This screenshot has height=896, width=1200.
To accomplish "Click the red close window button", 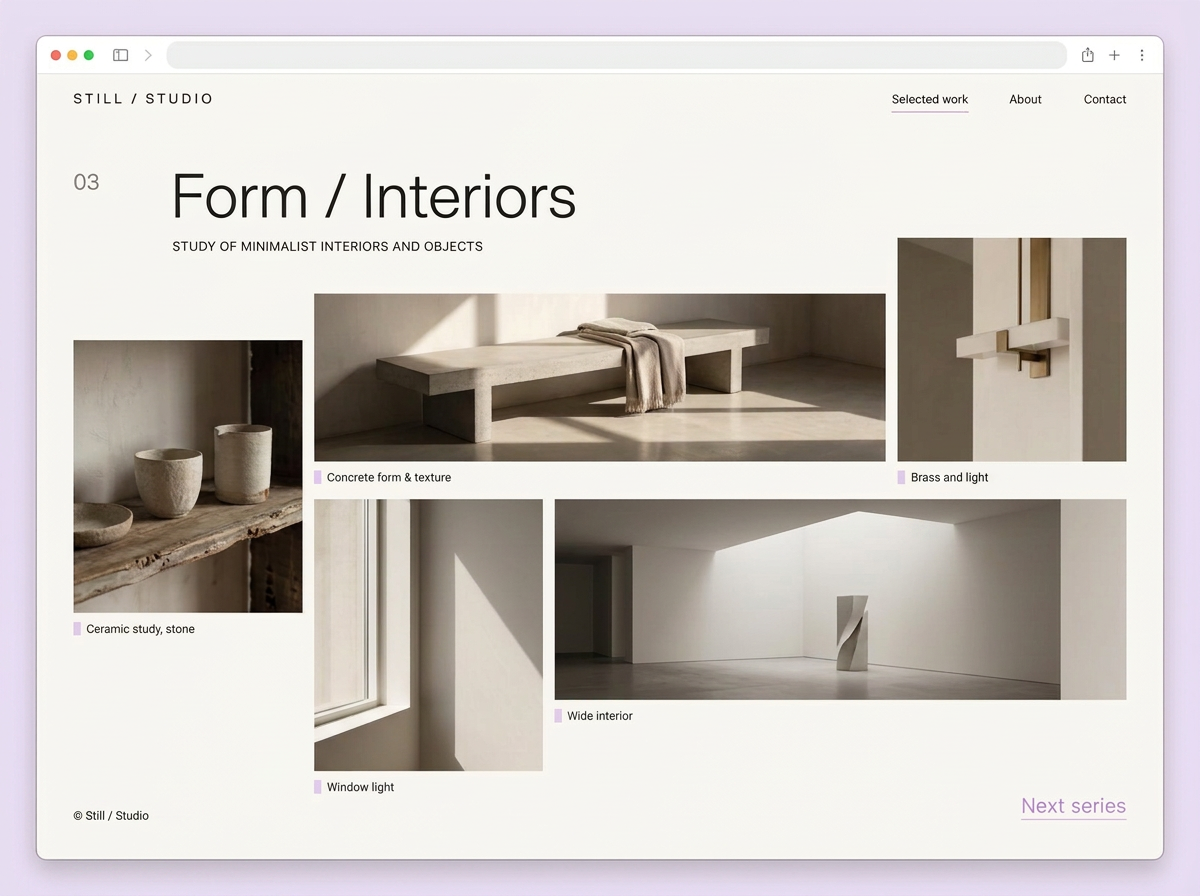I will [x=56, y=55].
